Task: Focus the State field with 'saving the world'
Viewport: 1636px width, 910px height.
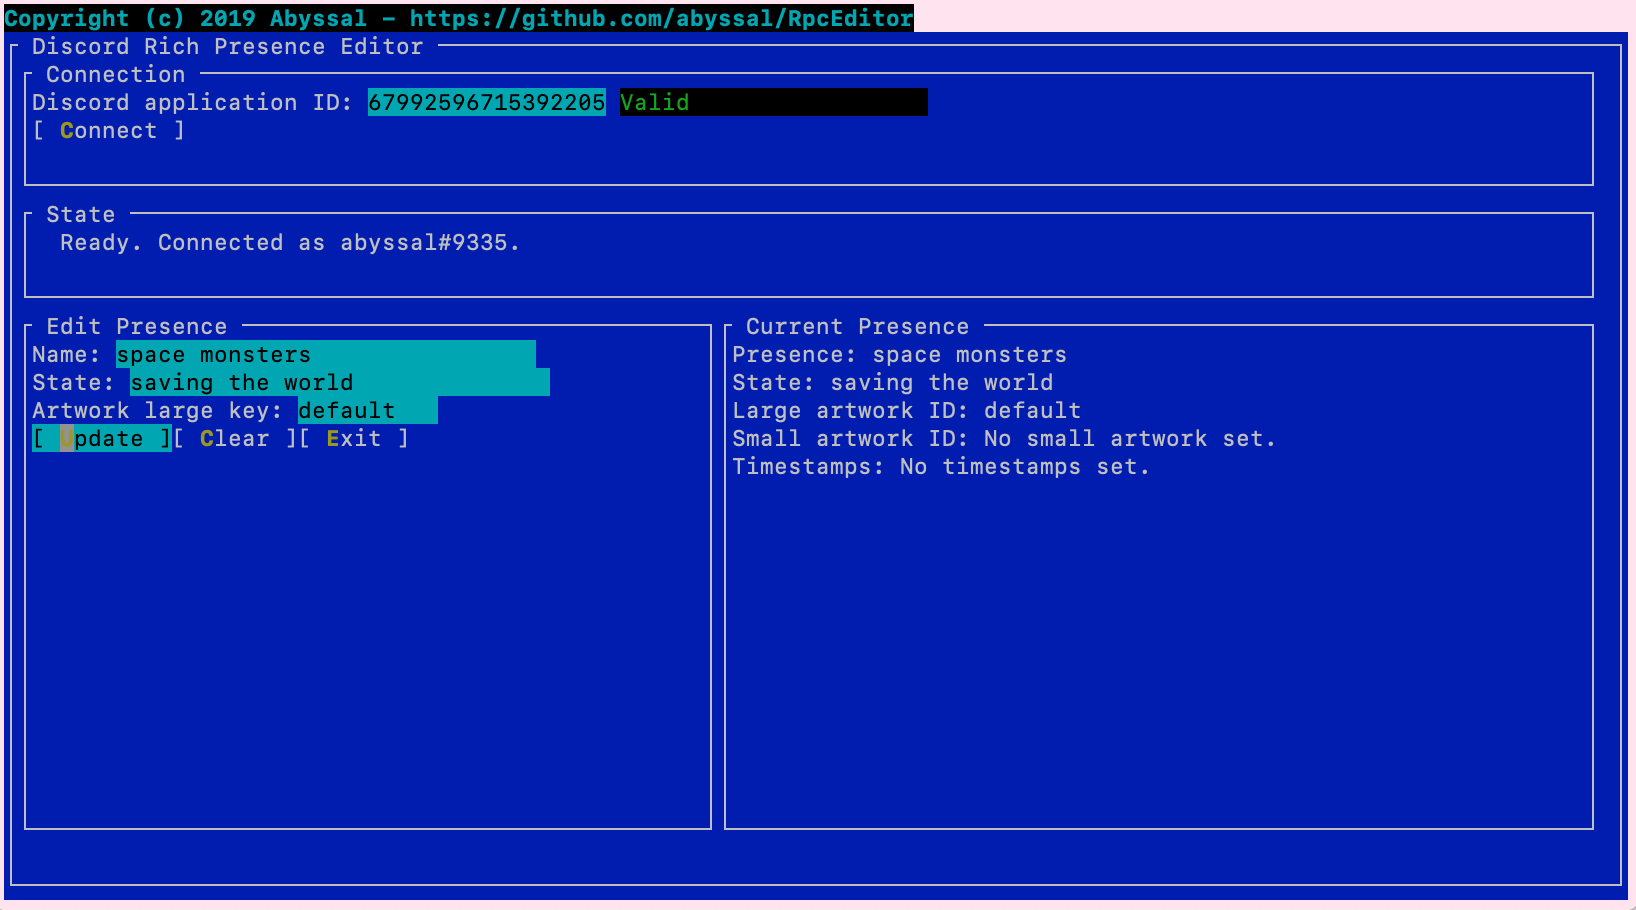Action: point(340,383)
